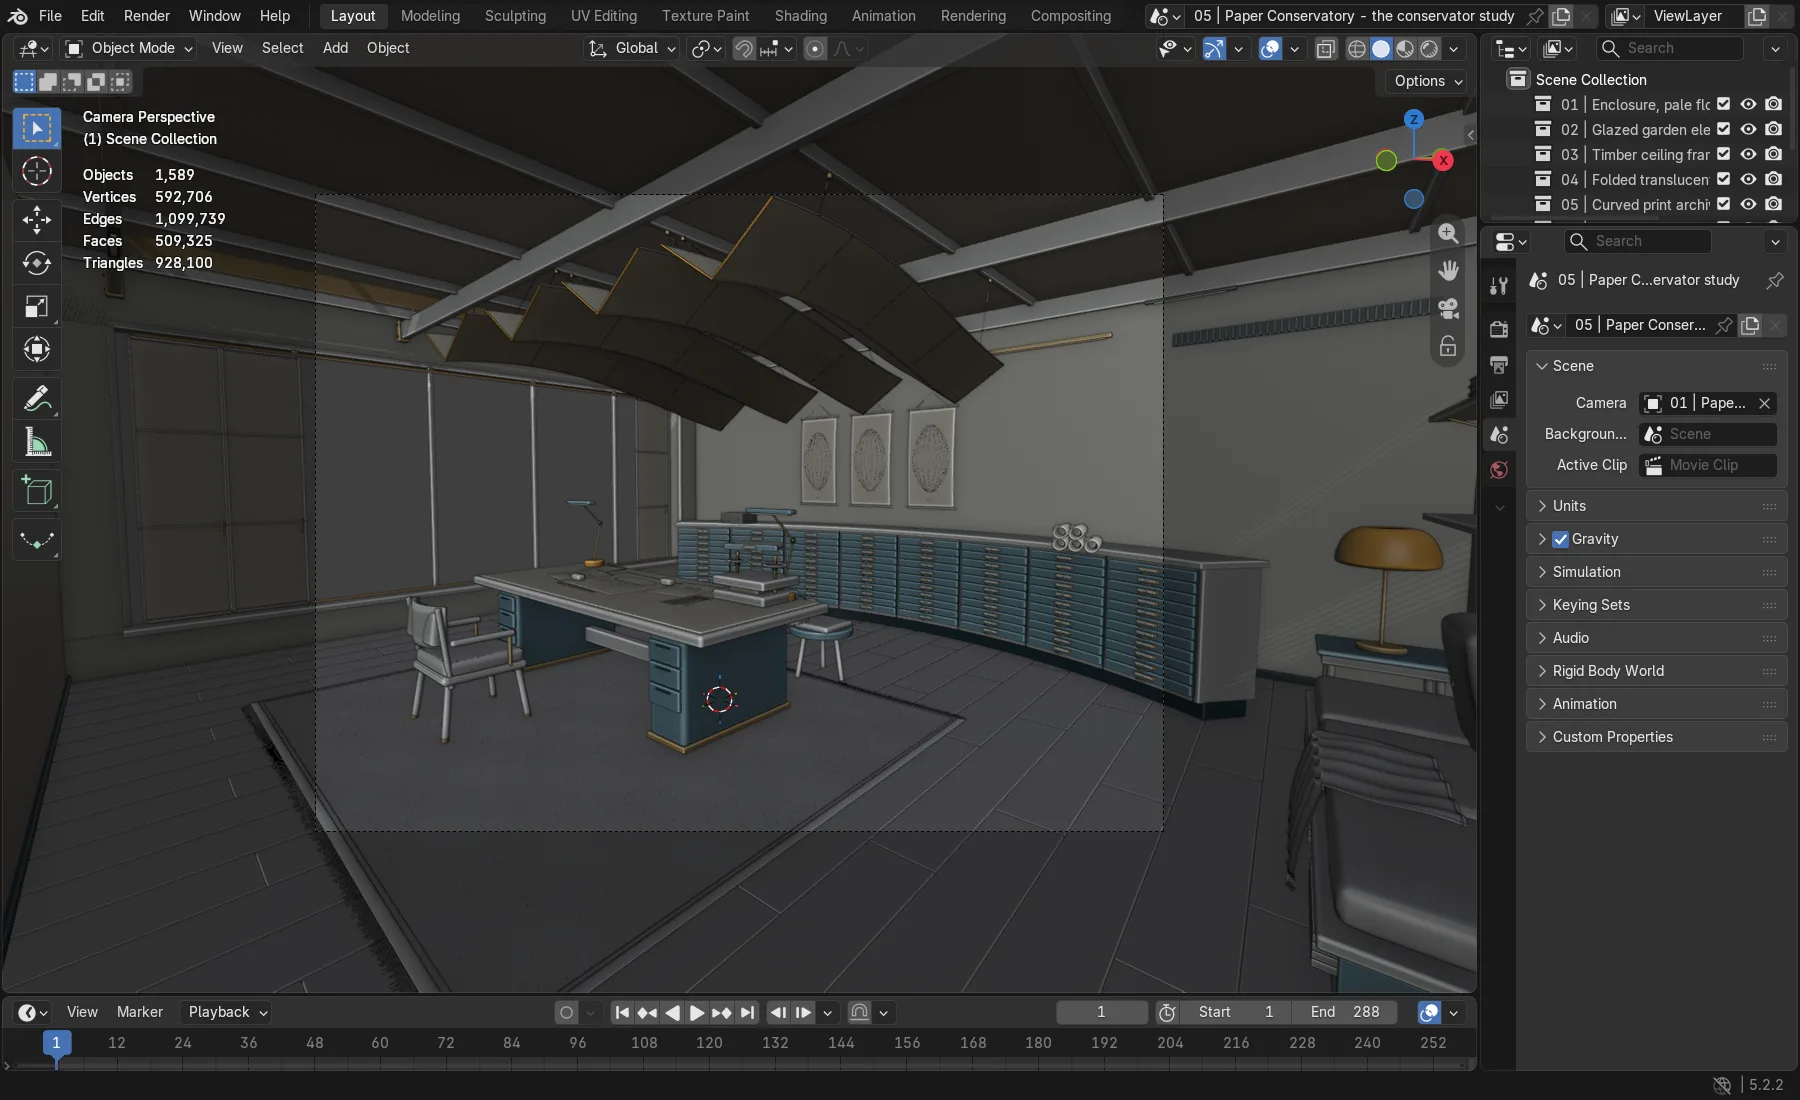Viewport: 1800px width, 1100px height.
Task: Open the Render properties tab
Action: click(1498, 329)
